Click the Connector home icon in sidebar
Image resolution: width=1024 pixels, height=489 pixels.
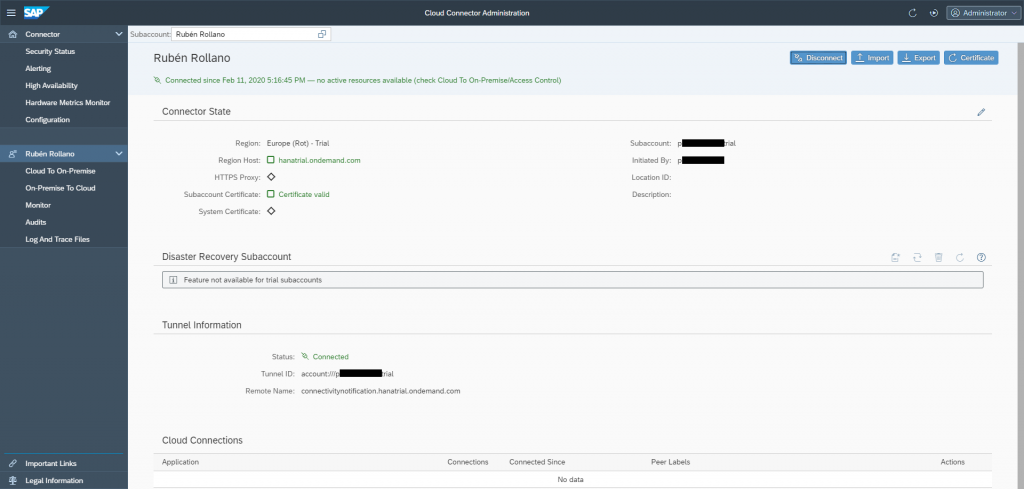pyautogui.click(x=12, y=34)
